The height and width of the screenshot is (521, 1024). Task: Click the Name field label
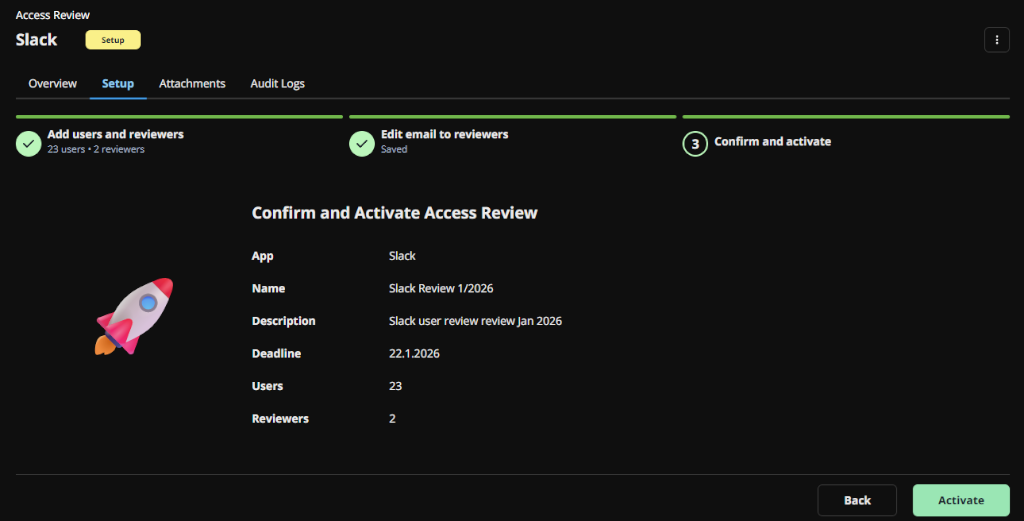click(x=268, y=289)
